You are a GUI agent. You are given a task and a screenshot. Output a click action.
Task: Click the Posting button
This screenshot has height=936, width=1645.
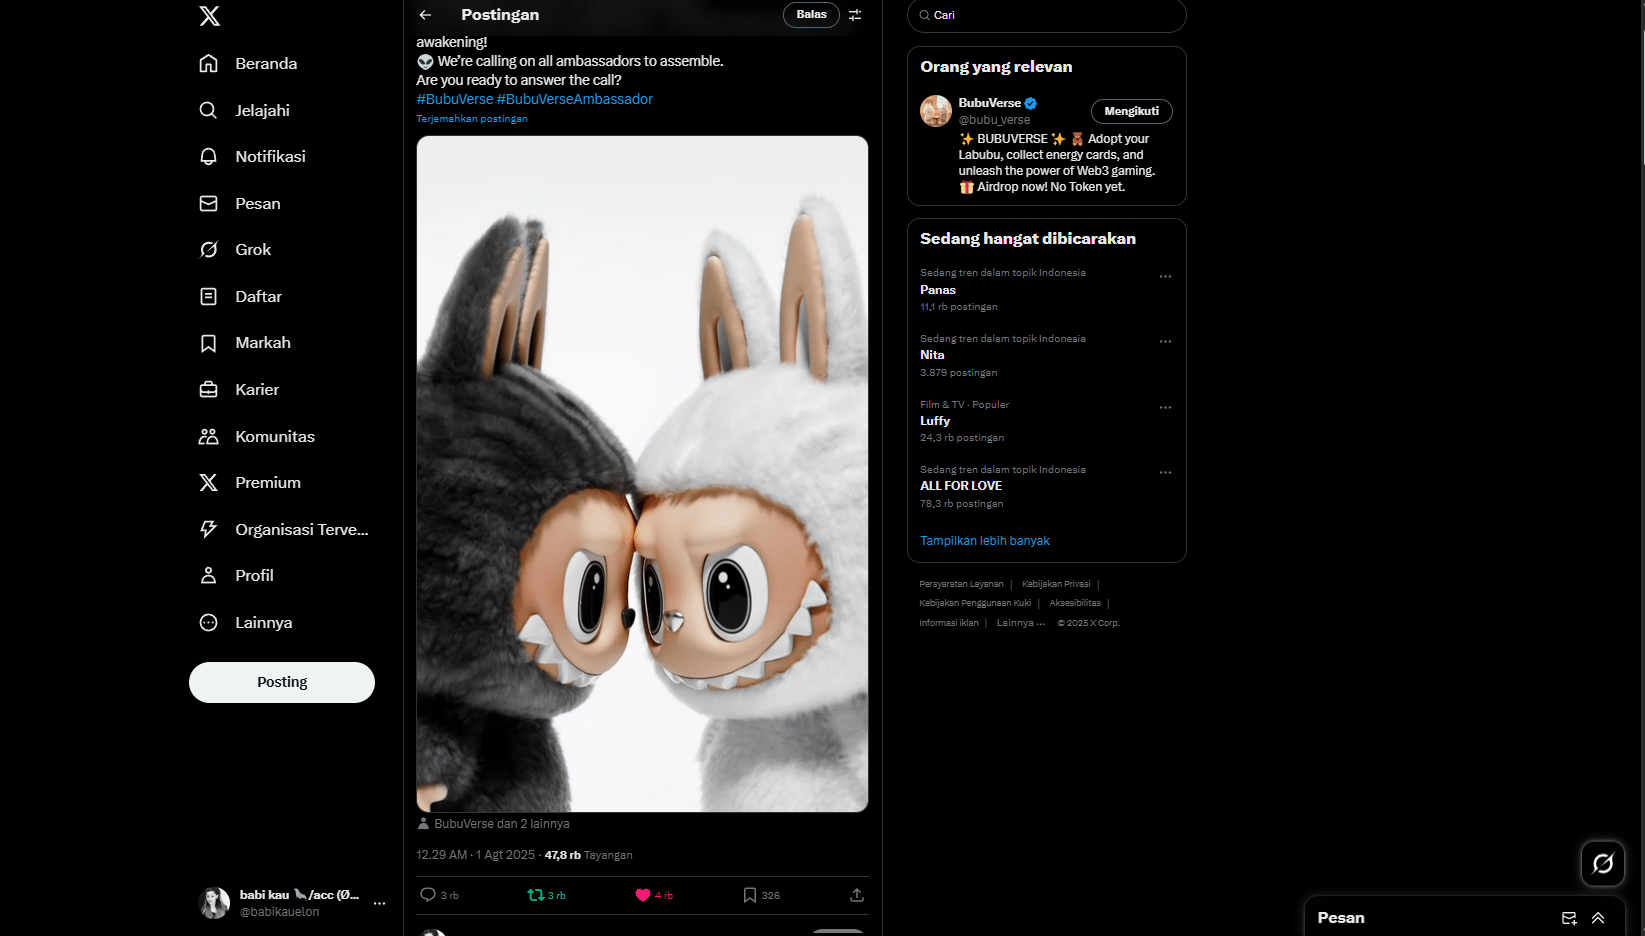point(282,682)
